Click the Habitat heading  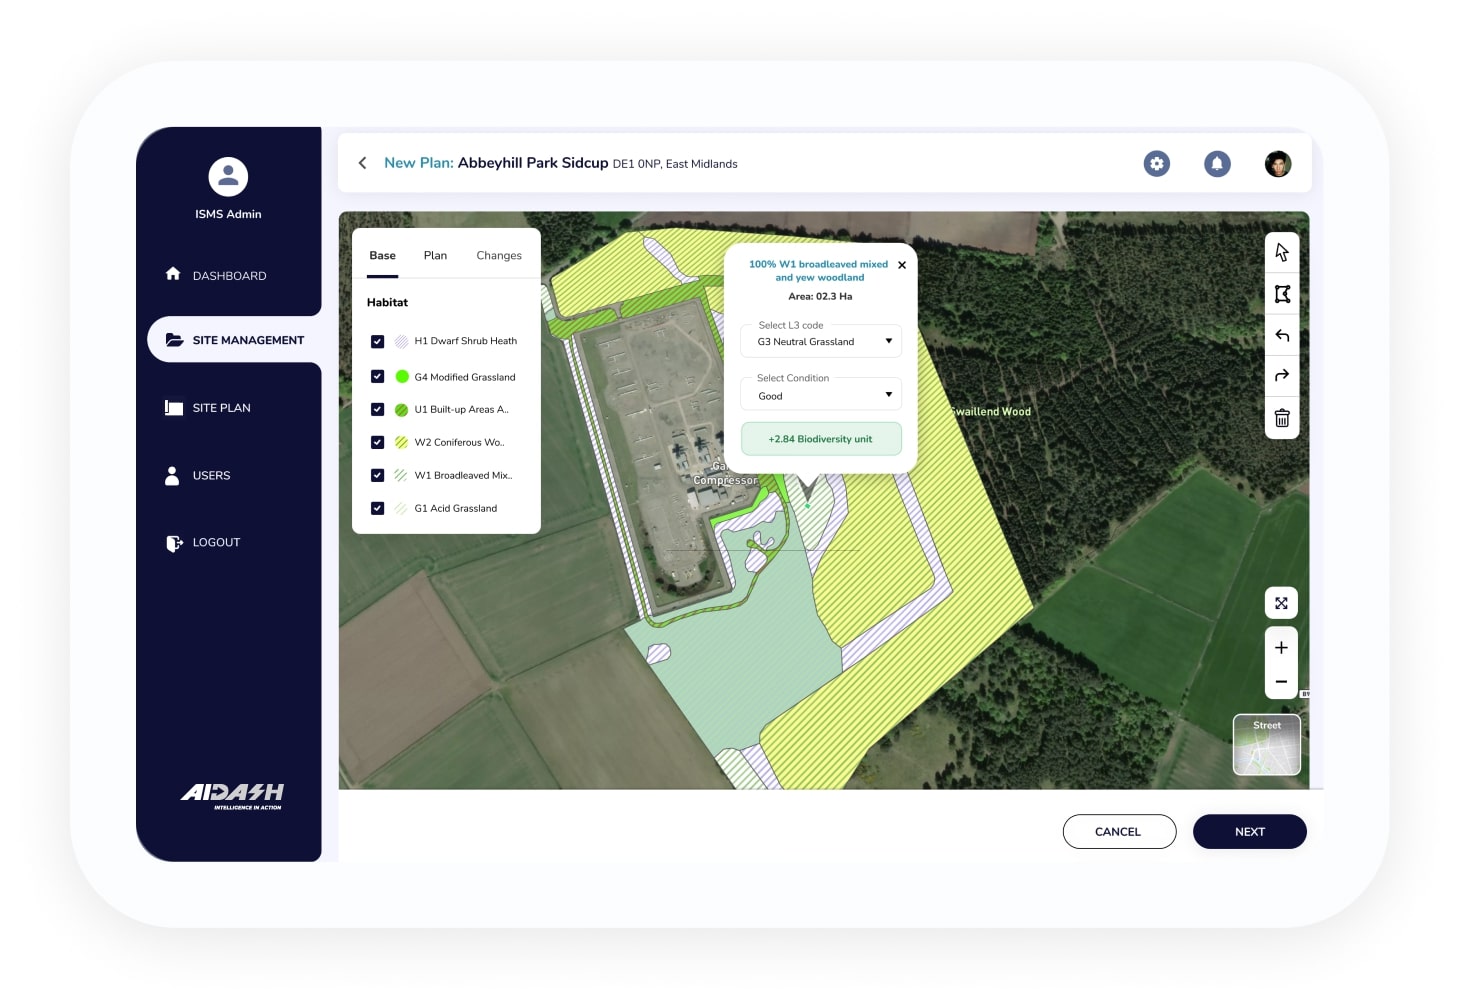click(x=387, y=303)
